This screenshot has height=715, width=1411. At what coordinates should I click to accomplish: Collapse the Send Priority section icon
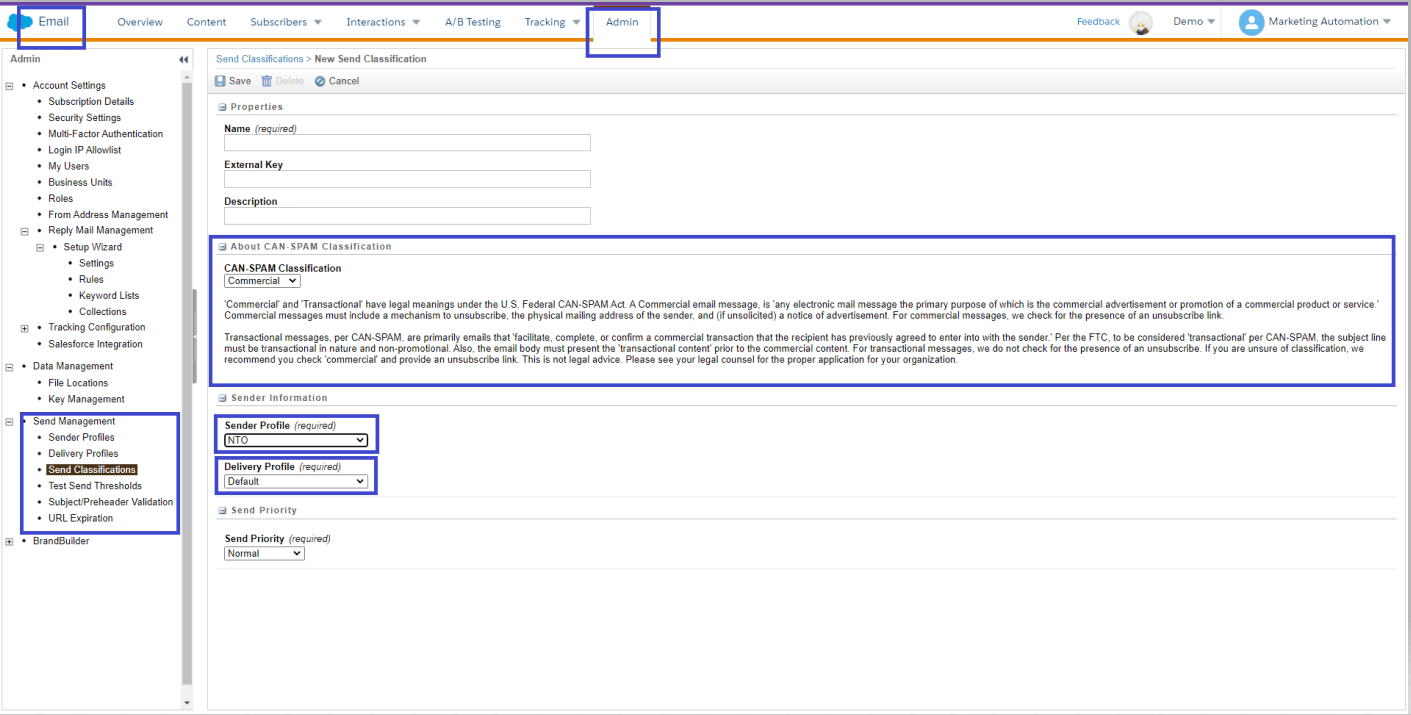(x=222, y=511)
